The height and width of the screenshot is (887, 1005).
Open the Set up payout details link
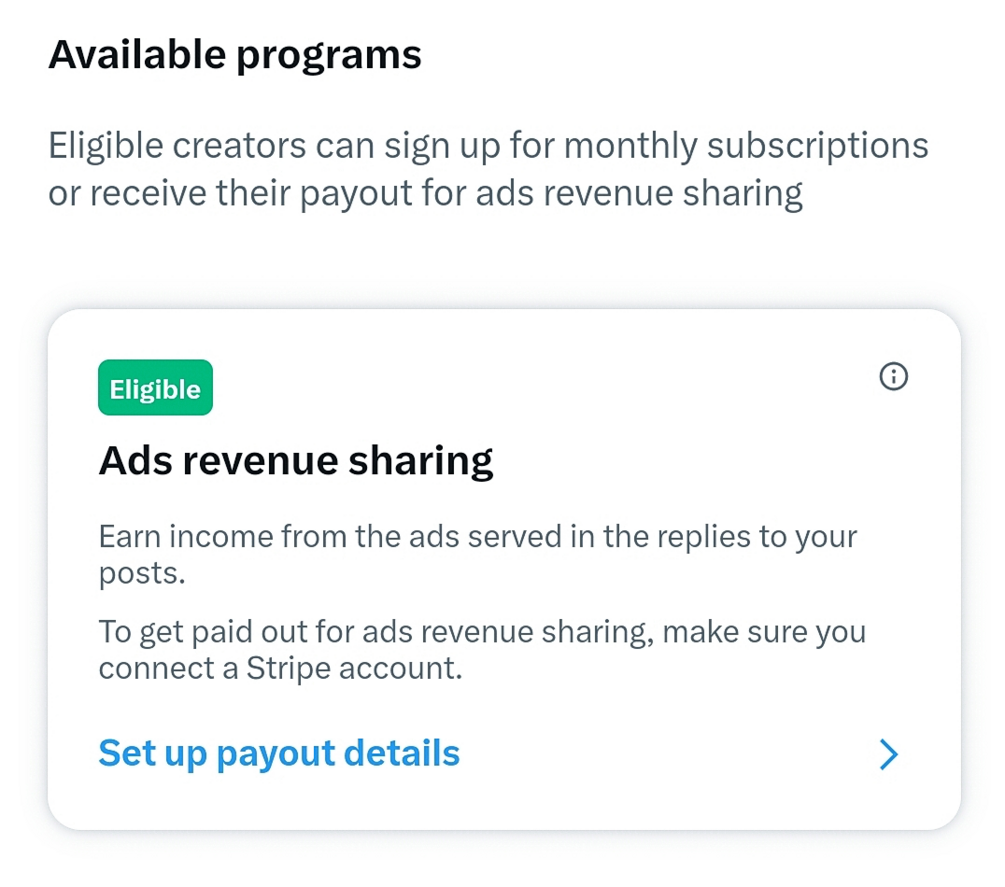pos(279,753)
